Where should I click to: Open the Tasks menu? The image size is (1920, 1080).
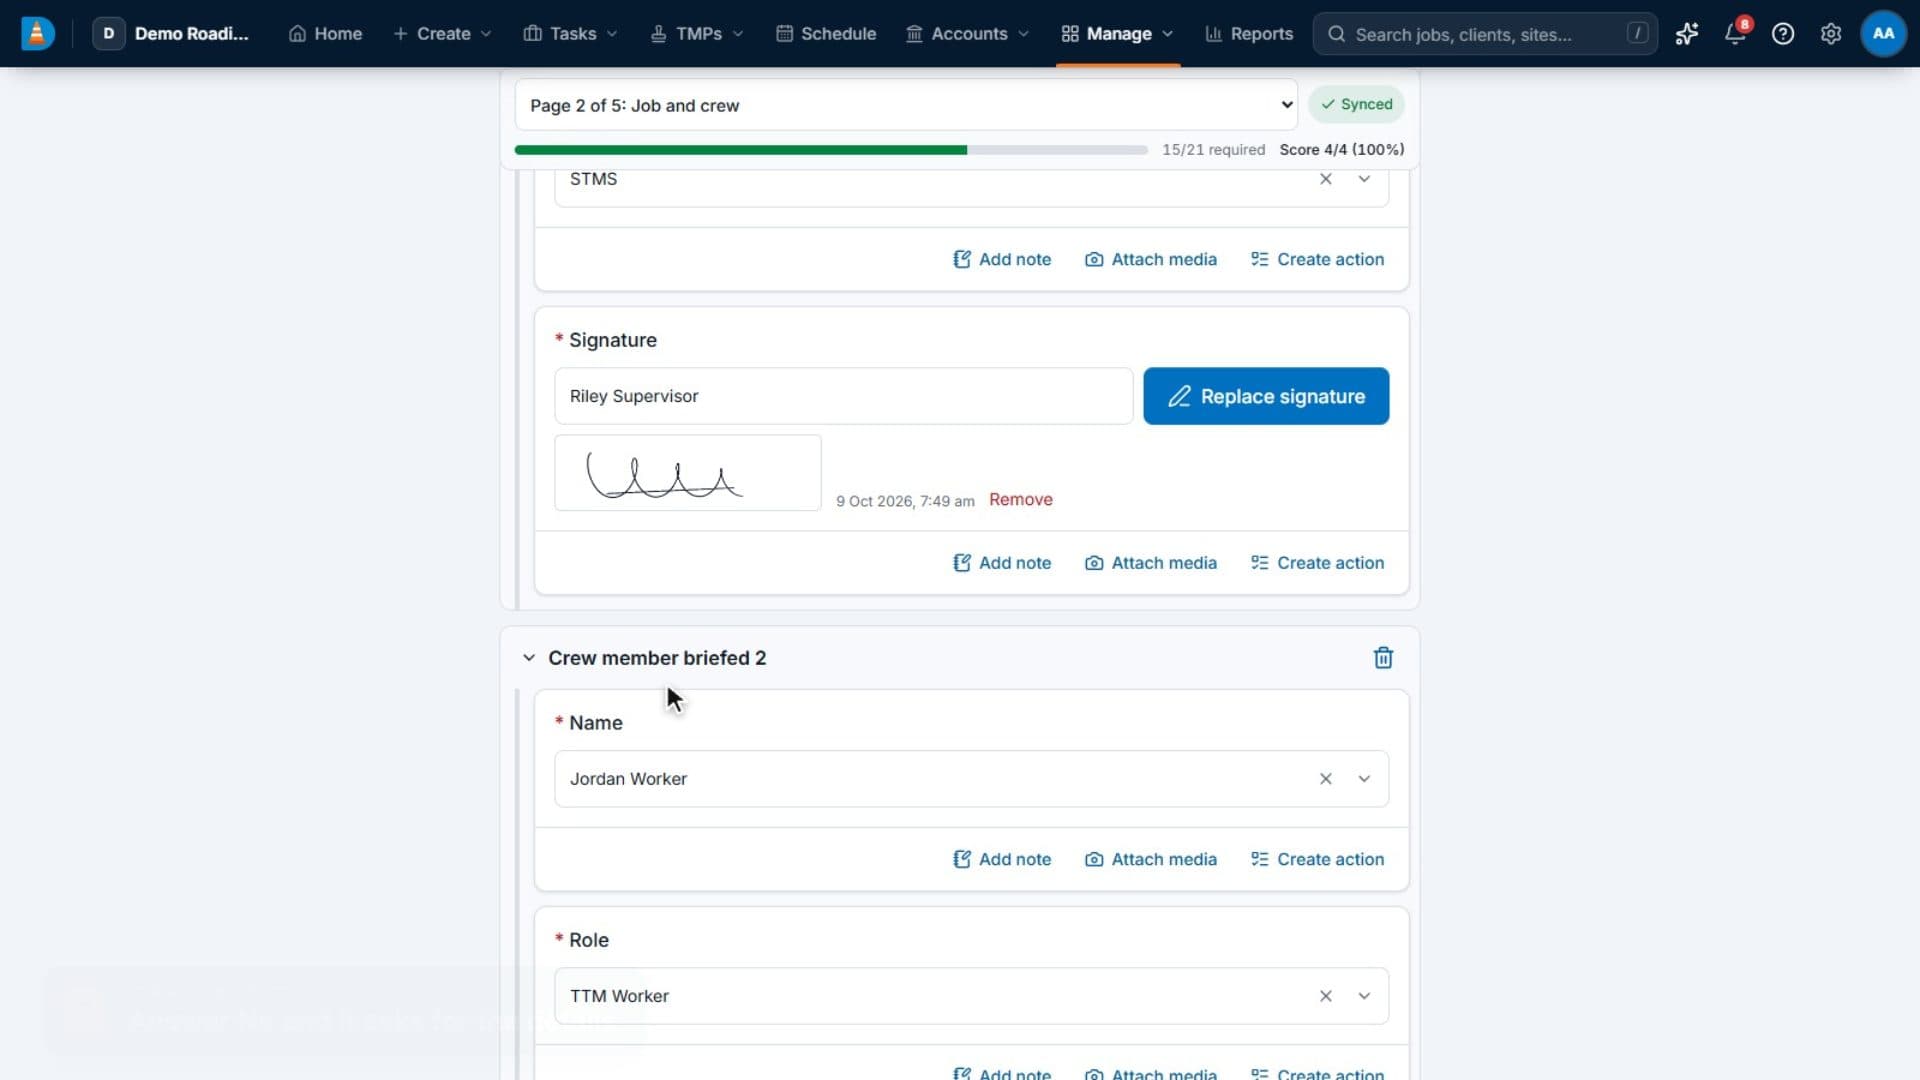(570, 34)
